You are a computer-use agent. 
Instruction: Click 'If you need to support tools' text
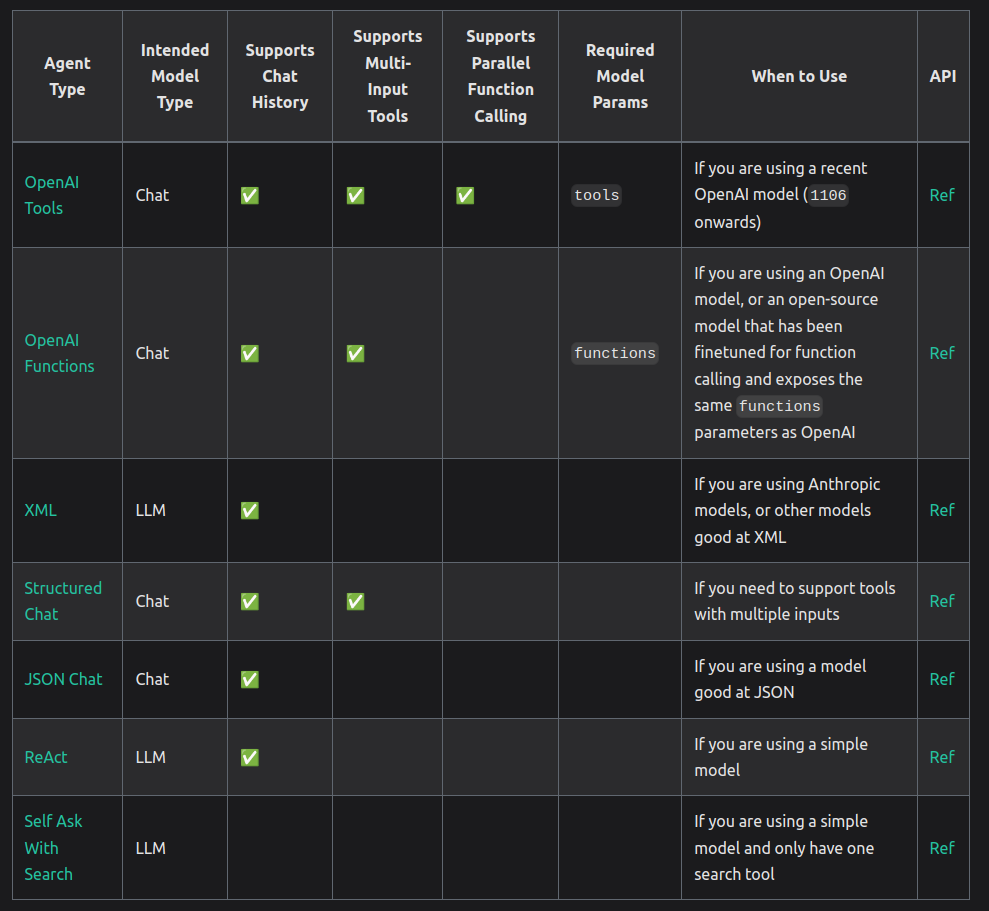tap(795, 601)
